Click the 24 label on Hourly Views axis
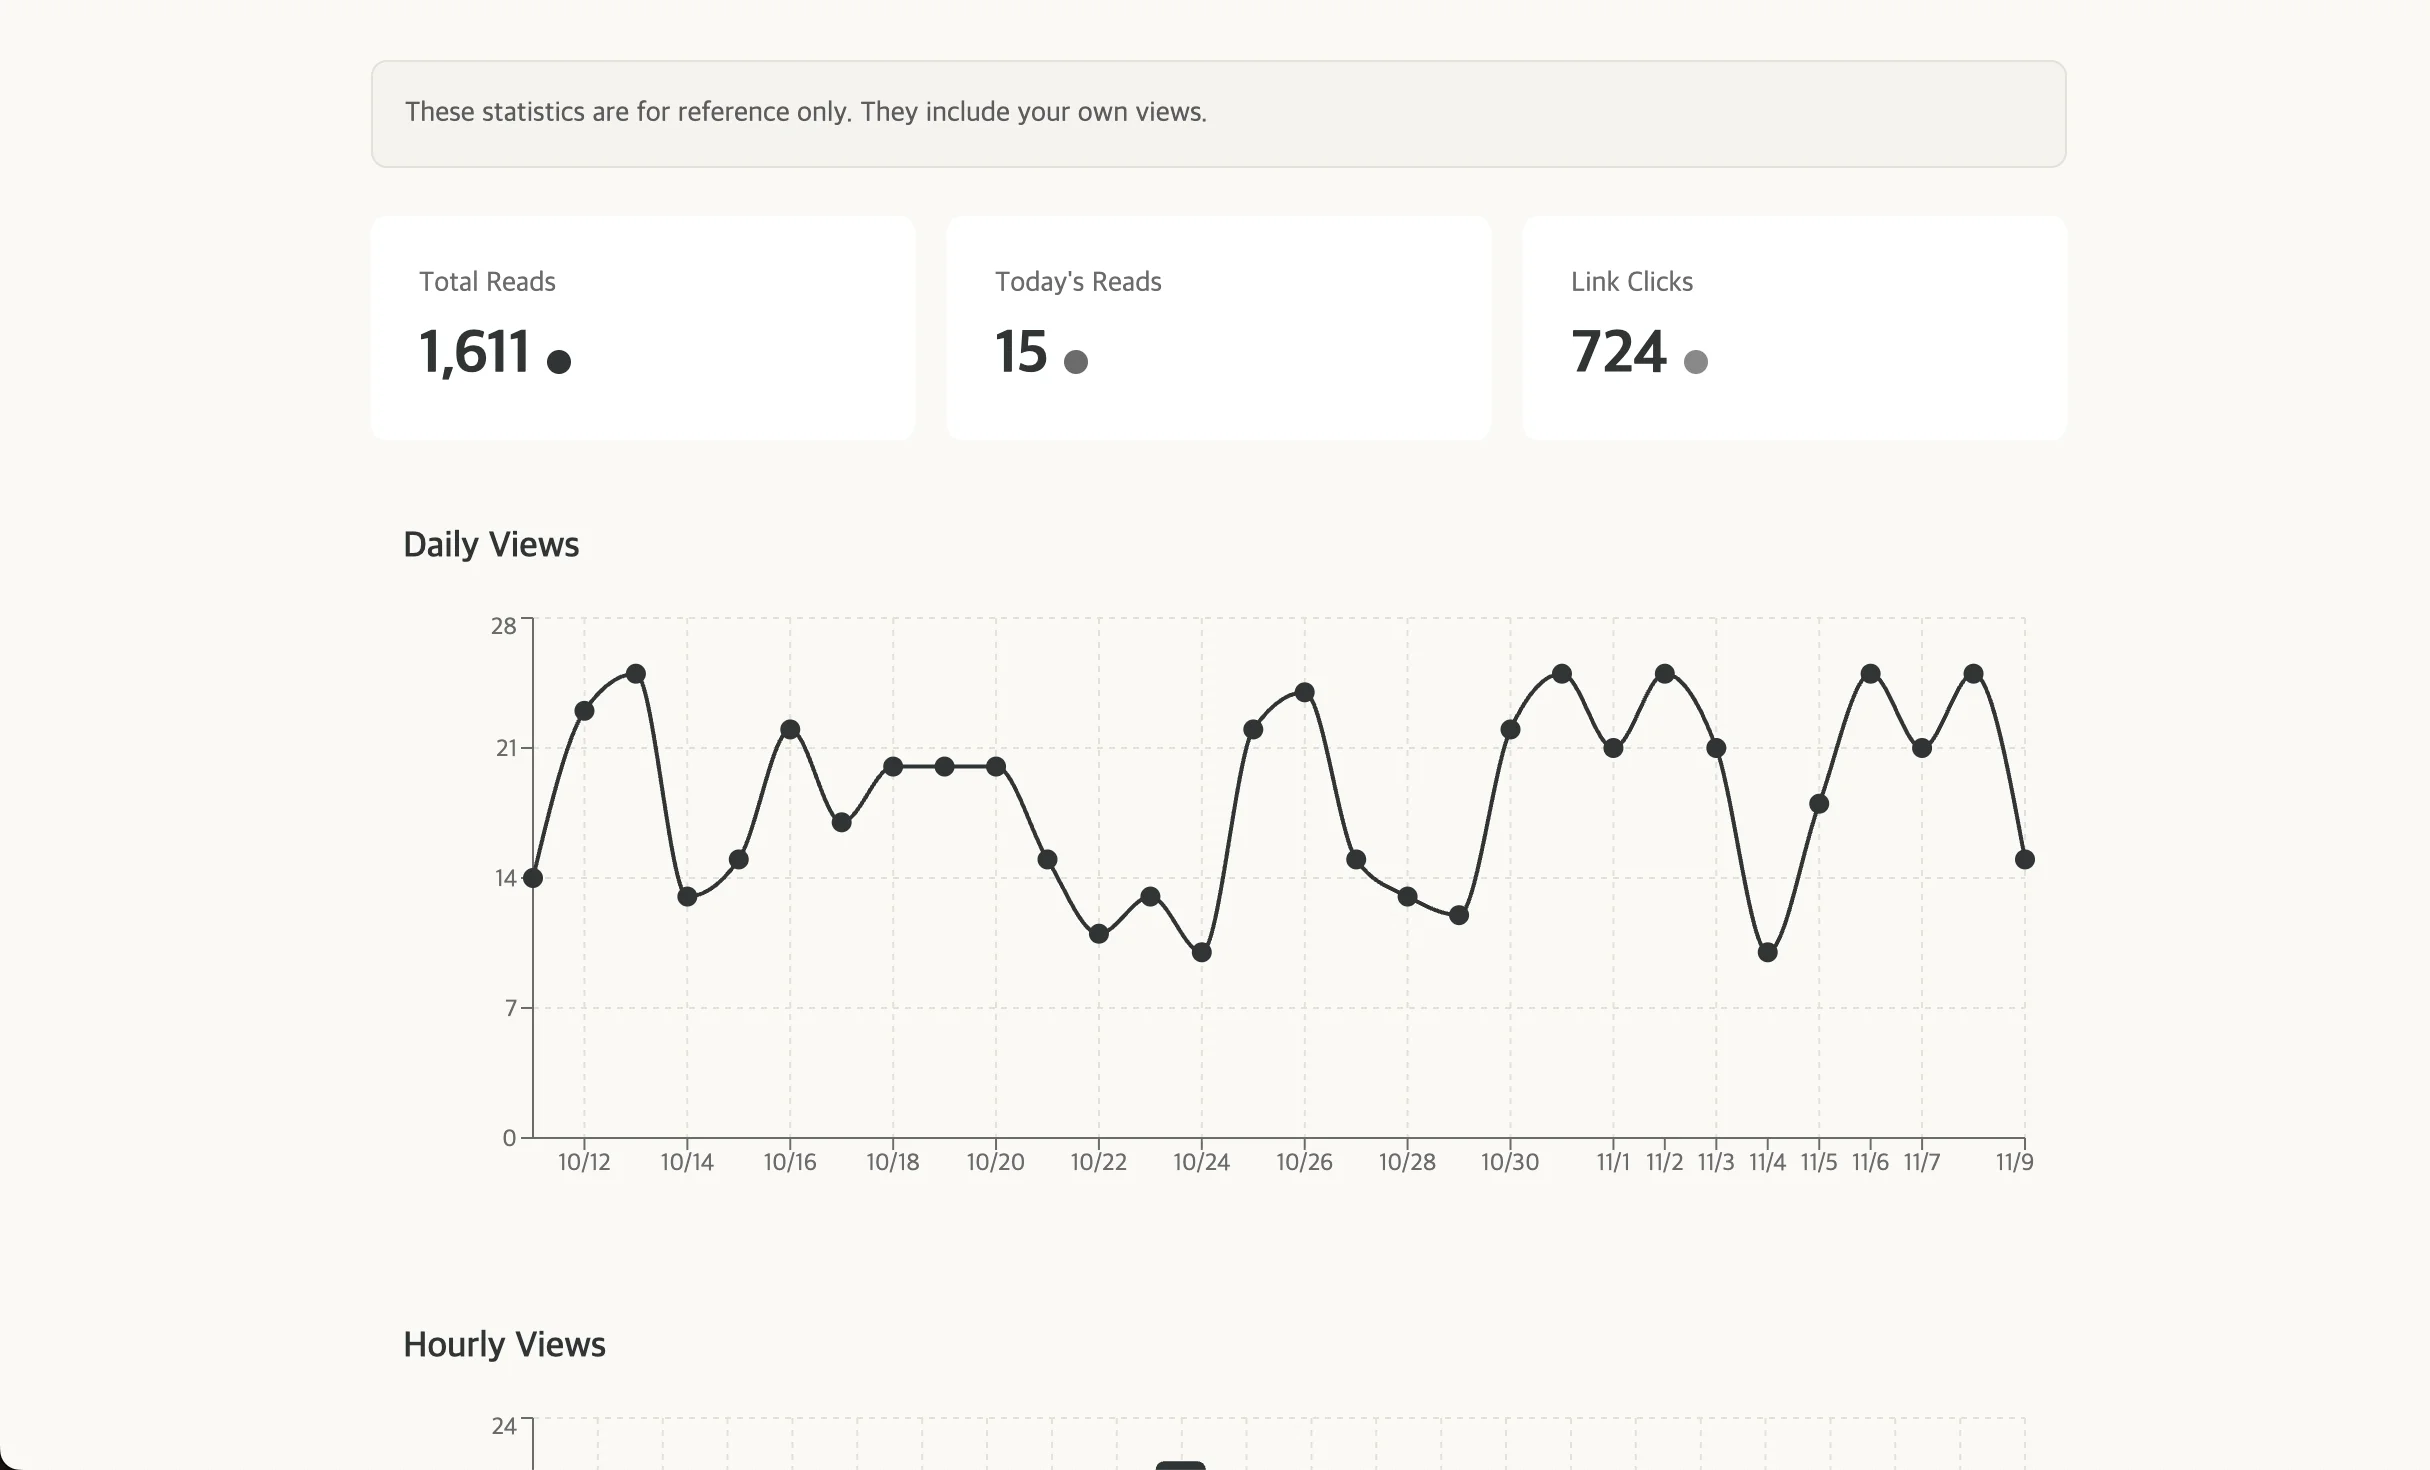The width and height of the screenshot is (2430, 1470). (x=505, y=1427)
